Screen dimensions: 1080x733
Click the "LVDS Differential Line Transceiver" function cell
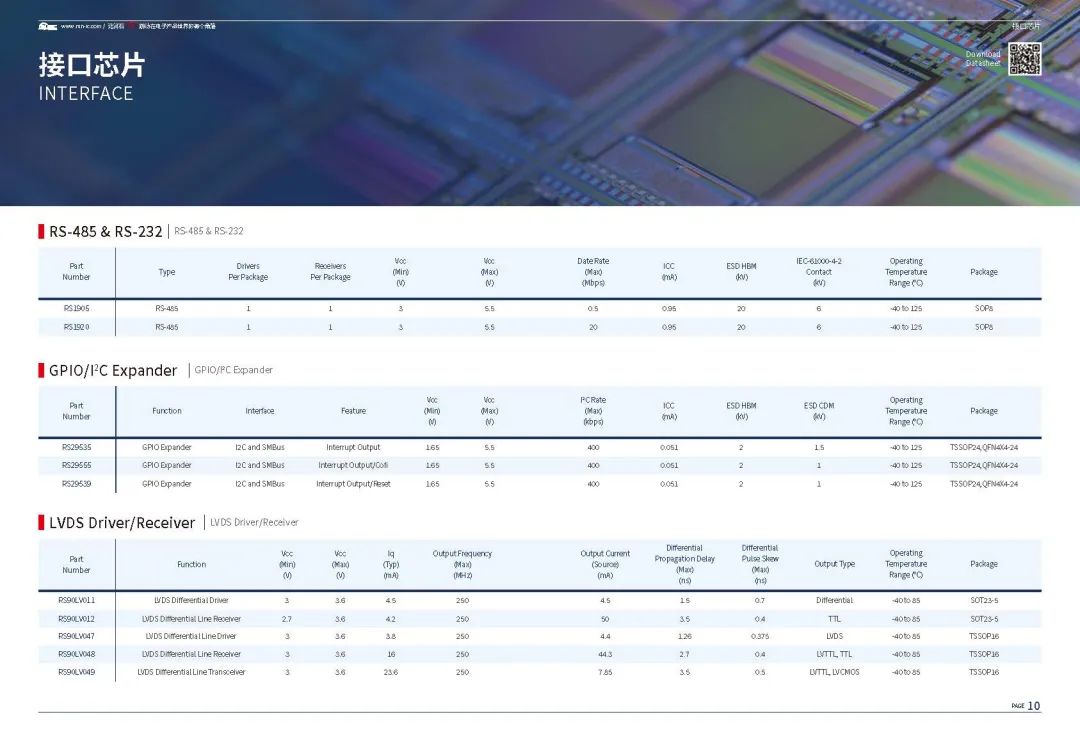[191, 672]
